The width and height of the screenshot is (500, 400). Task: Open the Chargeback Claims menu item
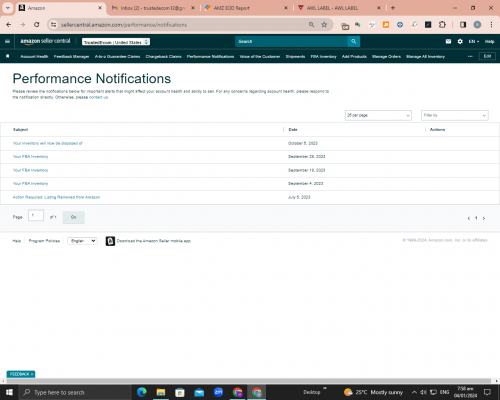point(163,56)
